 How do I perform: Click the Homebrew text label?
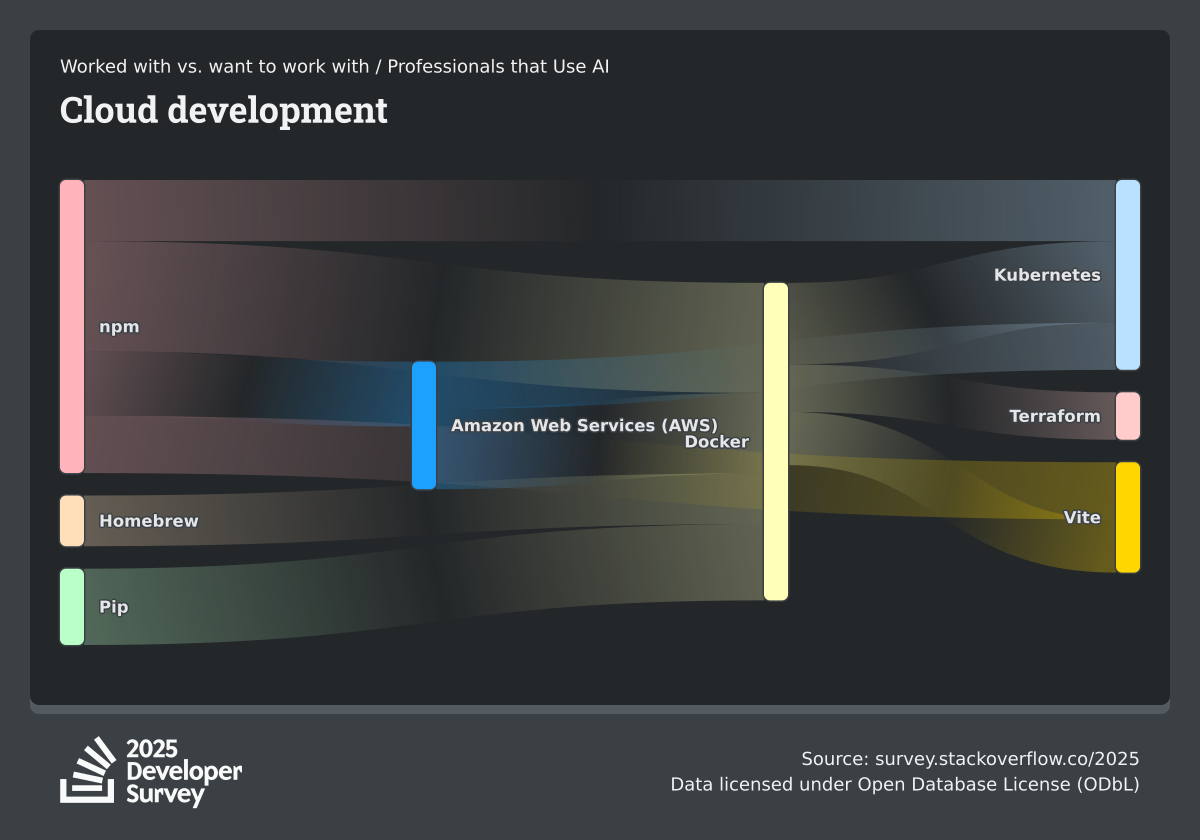149,521
